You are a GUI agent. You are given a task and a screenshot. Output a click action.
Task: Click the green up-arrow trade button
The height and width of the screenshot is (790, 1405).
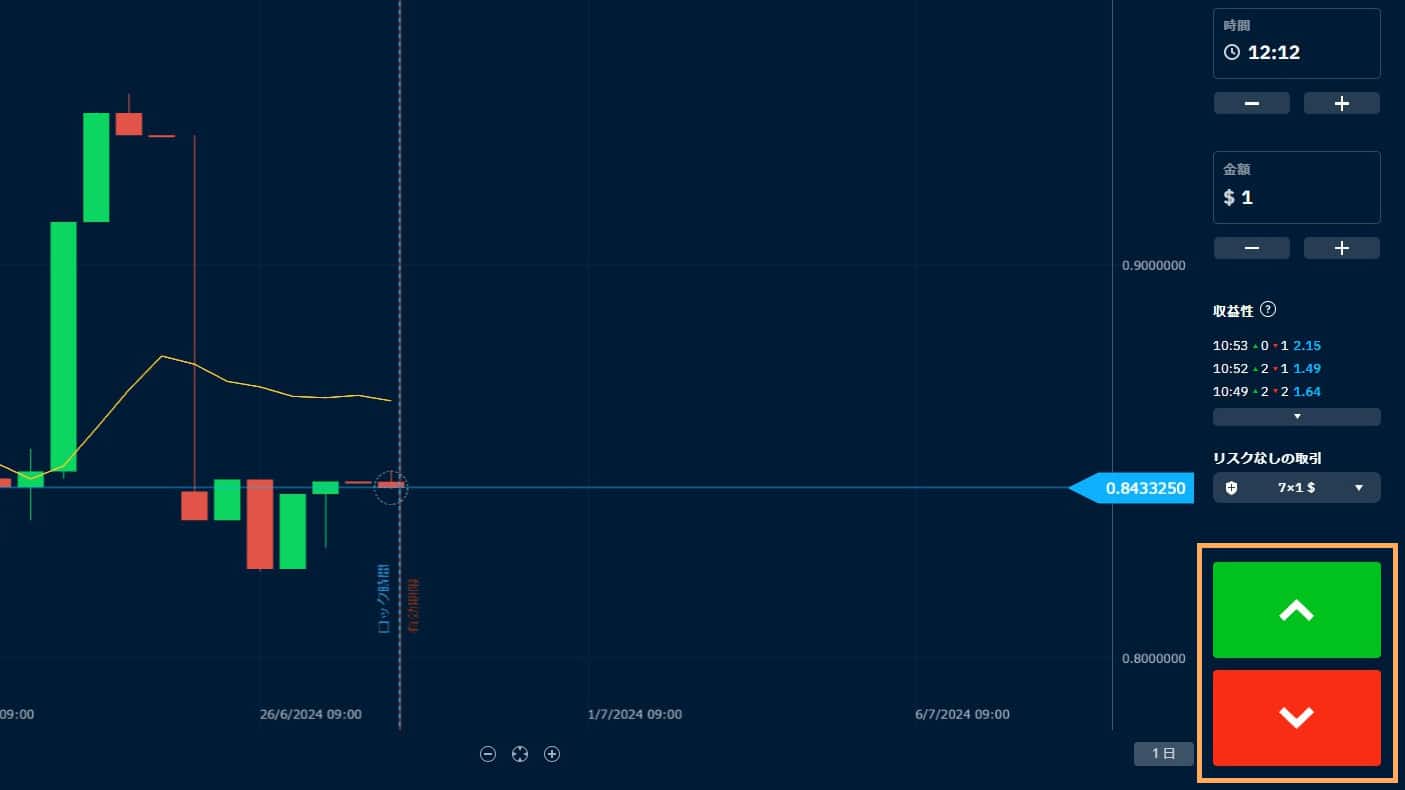click(1296, 610)
